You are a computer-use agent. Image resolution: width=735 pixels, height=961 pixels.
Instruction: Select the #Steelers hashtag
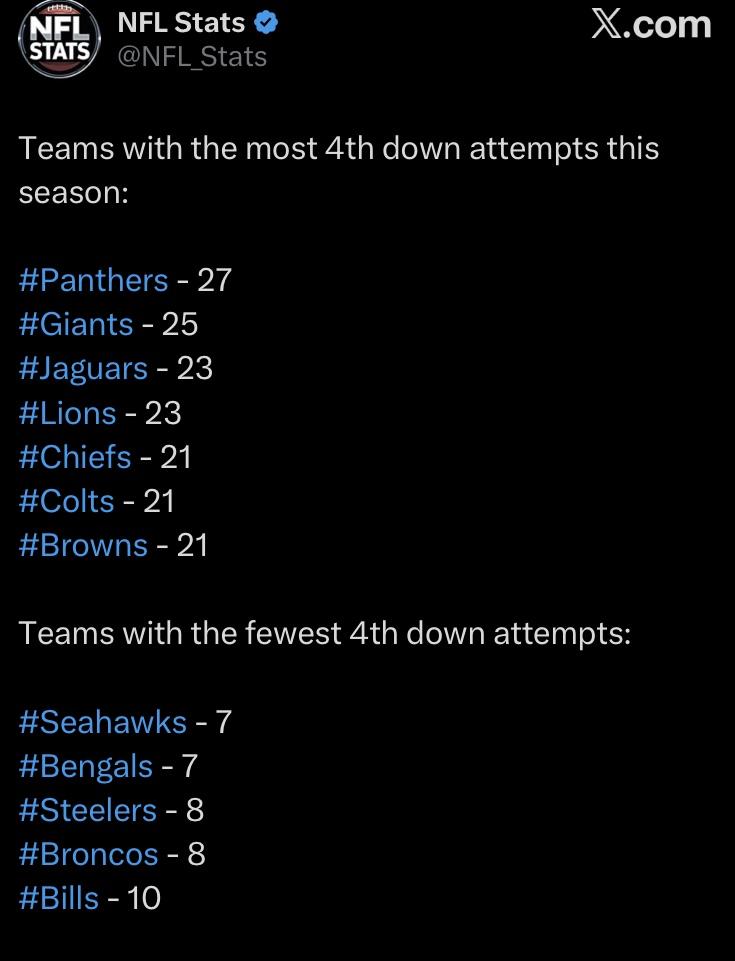pos(88,810)
